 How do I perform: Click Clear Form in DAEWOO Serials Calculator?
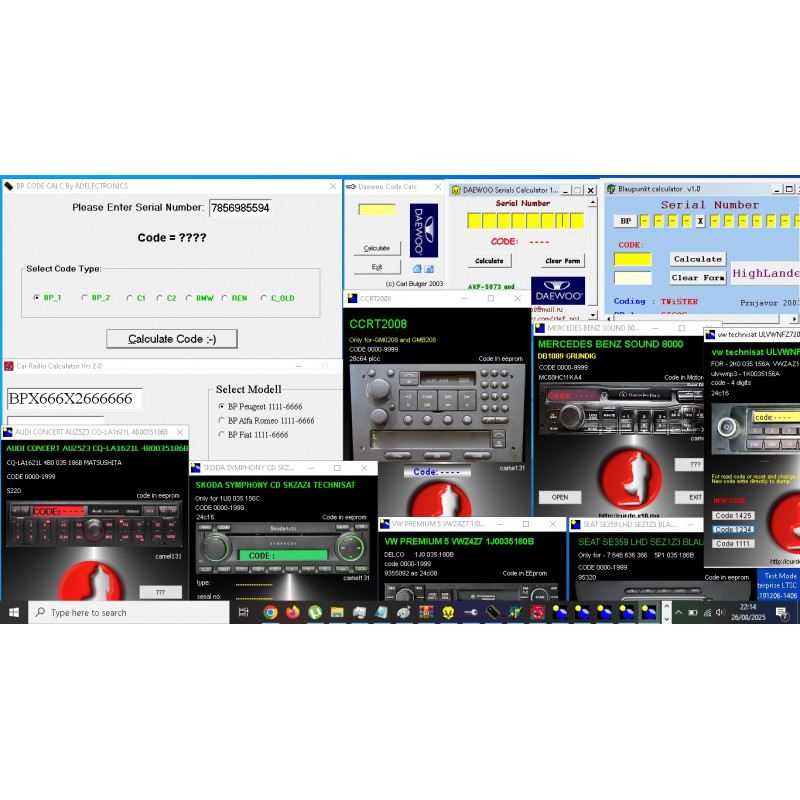pos(563,261)
